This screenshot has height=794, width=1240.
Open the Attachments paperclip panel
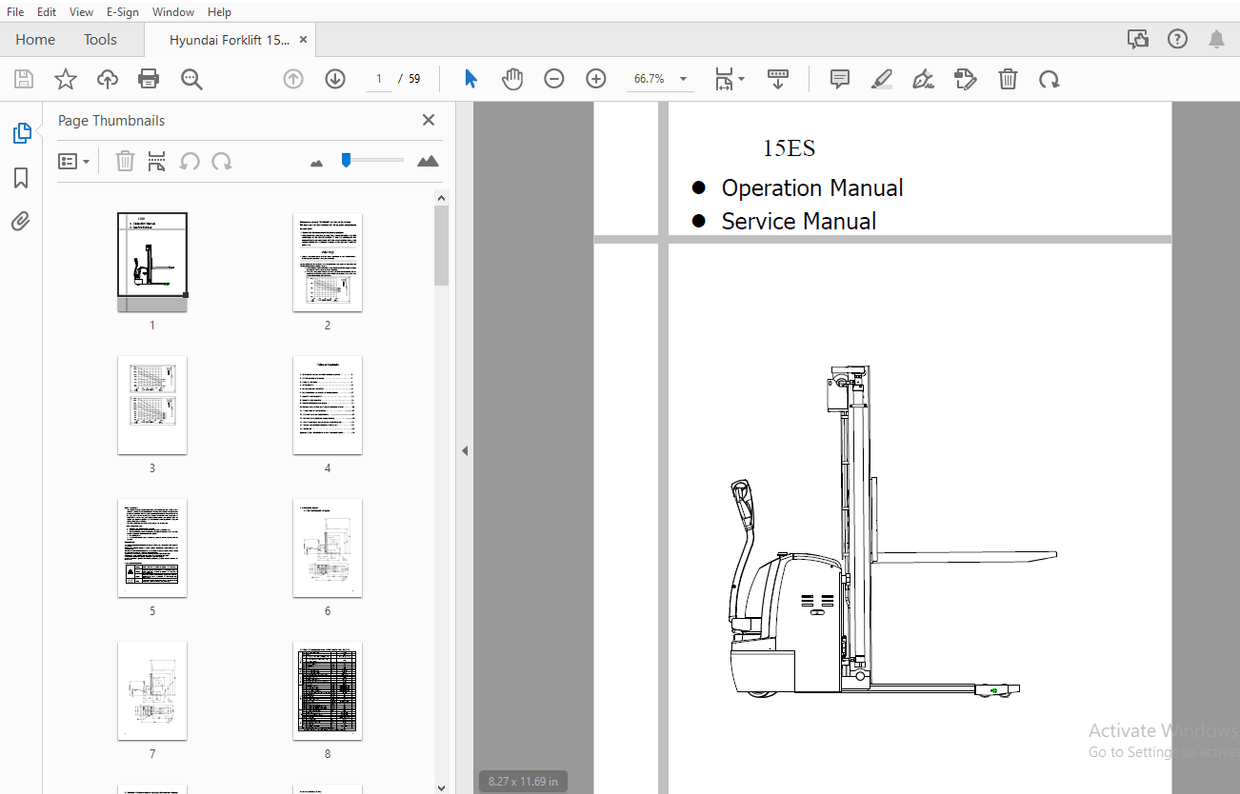click(x=21, y=221)
